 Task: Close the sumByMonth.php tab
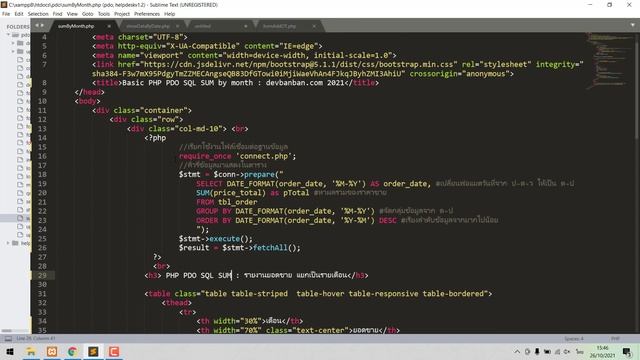(109, 26)
